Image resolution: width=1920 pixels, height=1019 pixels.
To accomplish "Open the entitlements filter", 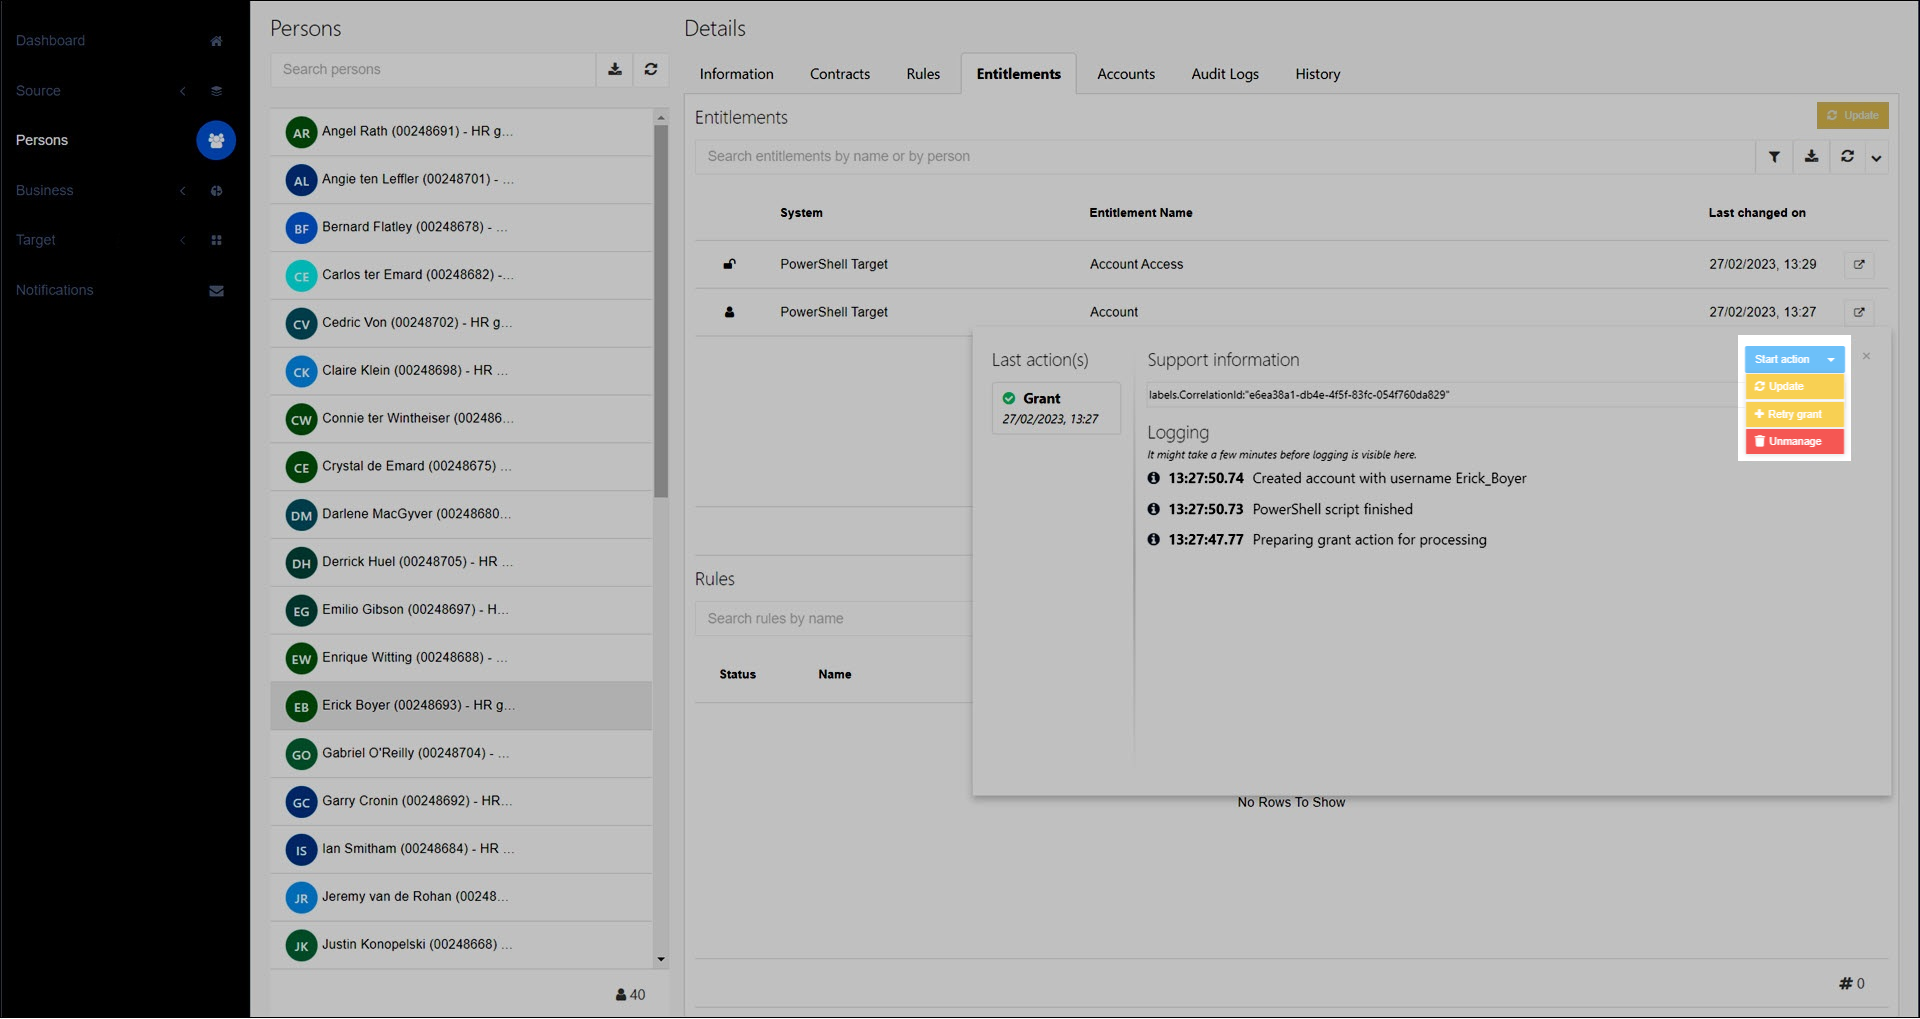I will point(1774,157).
